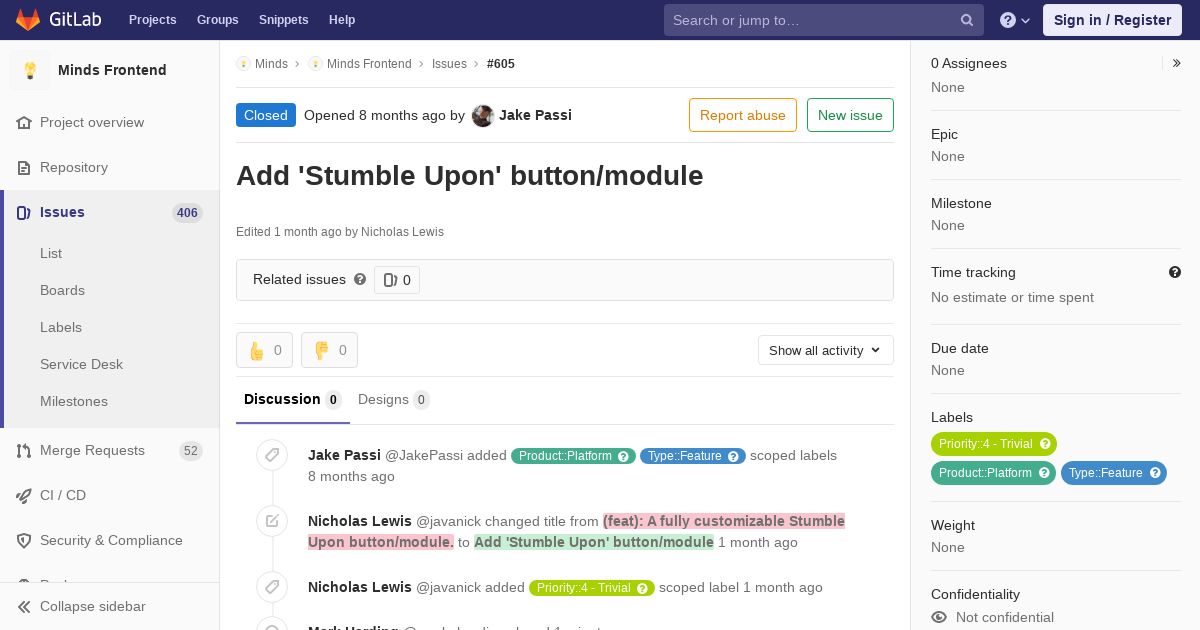Click the Not confidential eye icon
The height and width of the screenshot is (630, 1200).
coord(939,617)
